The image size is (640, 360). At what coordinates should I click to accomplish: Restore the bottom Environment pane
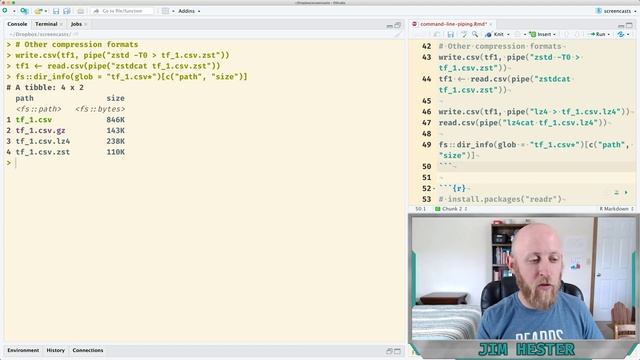pos(389,351)
